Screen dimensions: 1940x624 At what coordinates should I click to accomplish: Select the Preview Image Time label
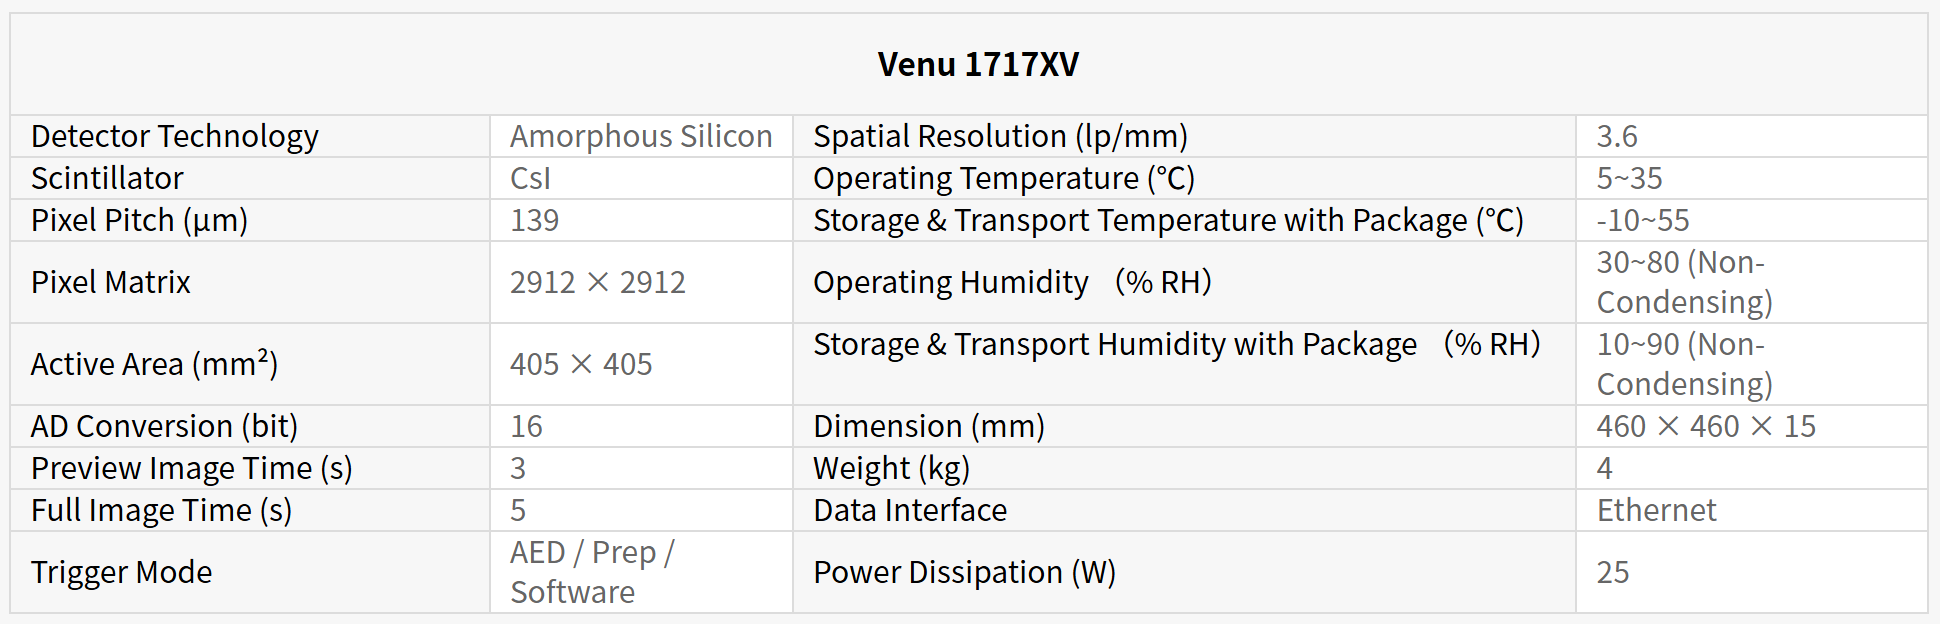tap(191, 468)
